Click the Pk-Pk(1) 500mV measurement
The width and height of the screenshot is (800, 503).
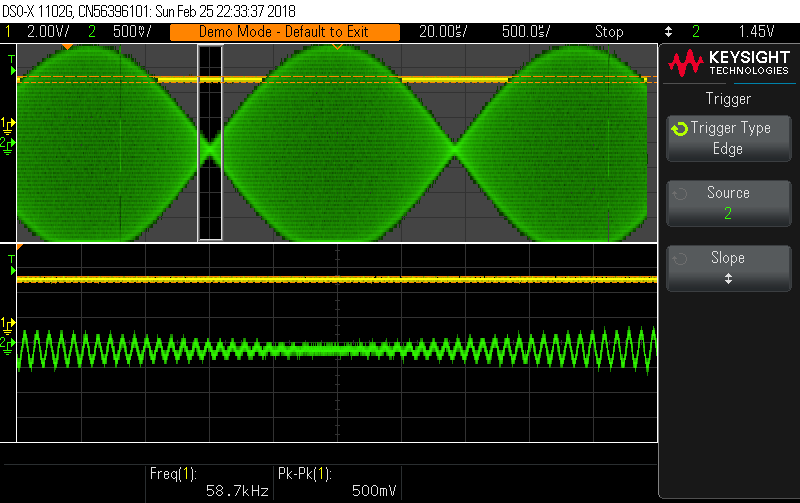[337, 482]
